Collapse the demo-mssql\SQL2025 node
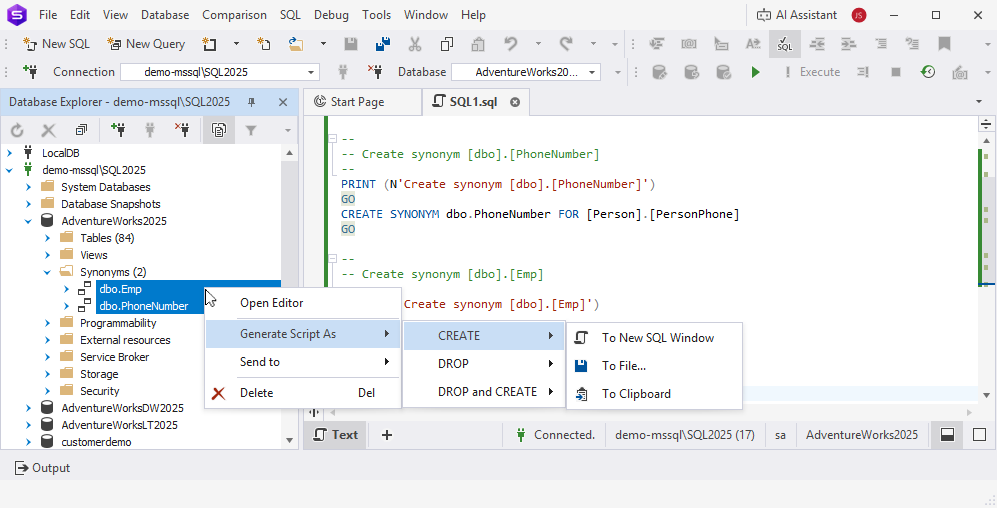This screenshot has width=997, height=508. point(9,170)
